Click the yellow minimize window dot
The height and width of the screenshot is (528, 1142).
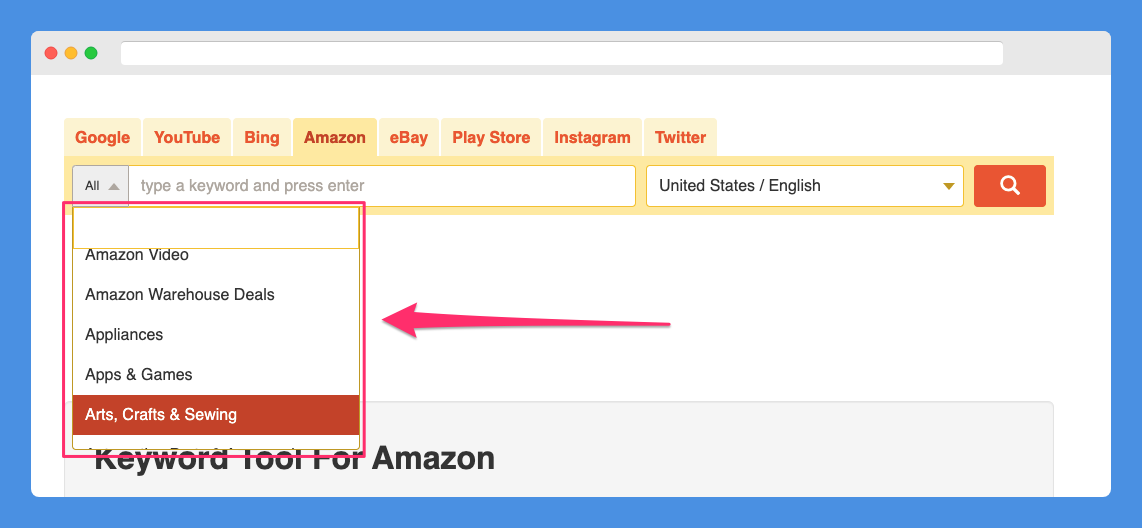click(x=71, y=53)
